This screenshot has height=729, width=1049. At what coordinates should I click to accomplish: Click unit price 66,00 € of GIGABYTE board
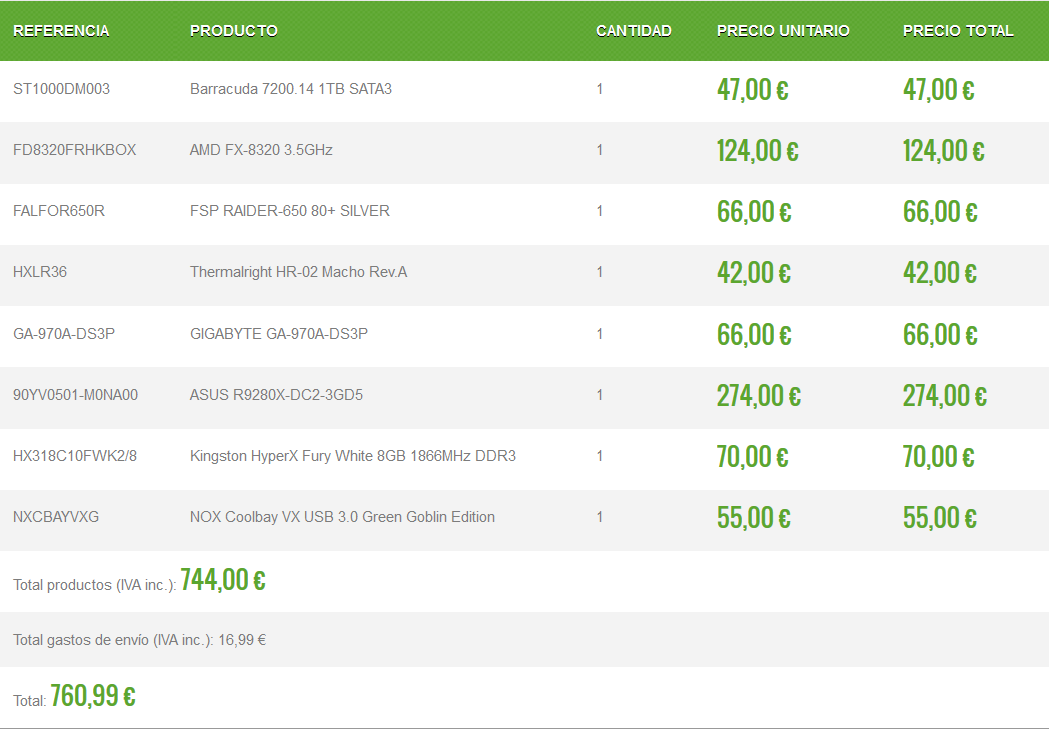click(x=754, y=334)
